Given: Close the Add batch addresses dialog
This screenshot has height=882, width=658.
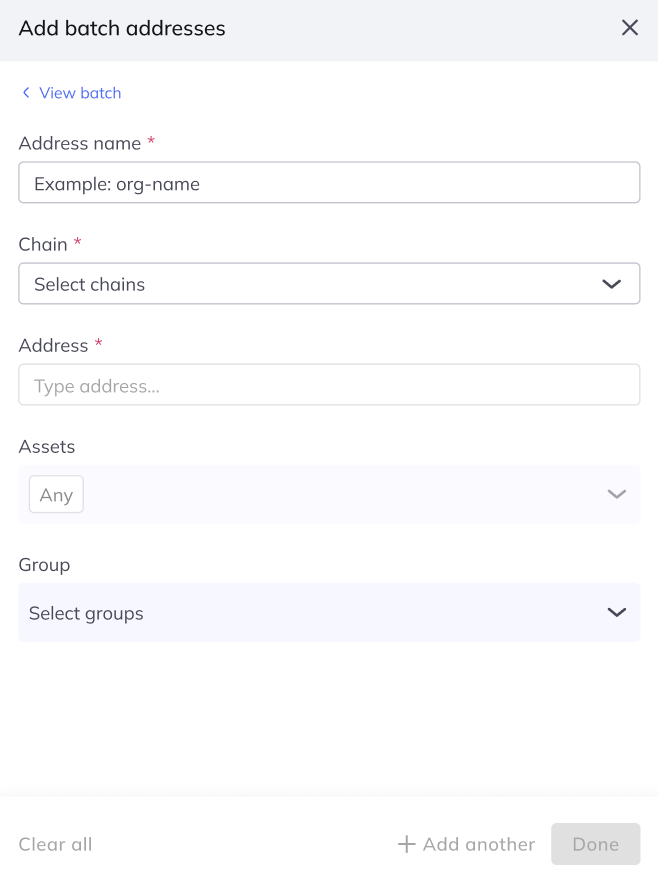Looking at the screenshot, I should click(x=630, y=28).
